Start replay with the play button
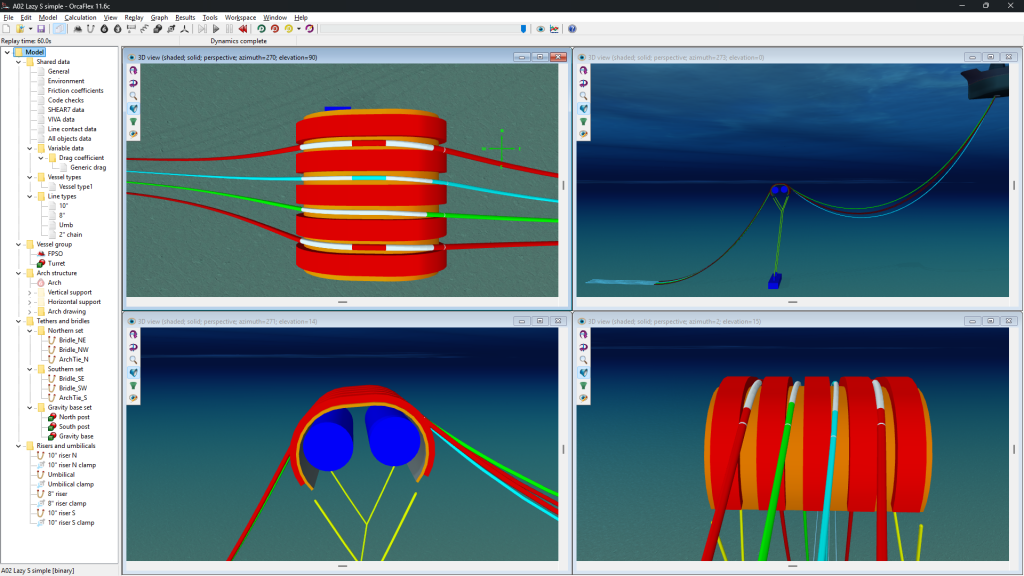Screen dimensions: 1024x576 (216, 29)
